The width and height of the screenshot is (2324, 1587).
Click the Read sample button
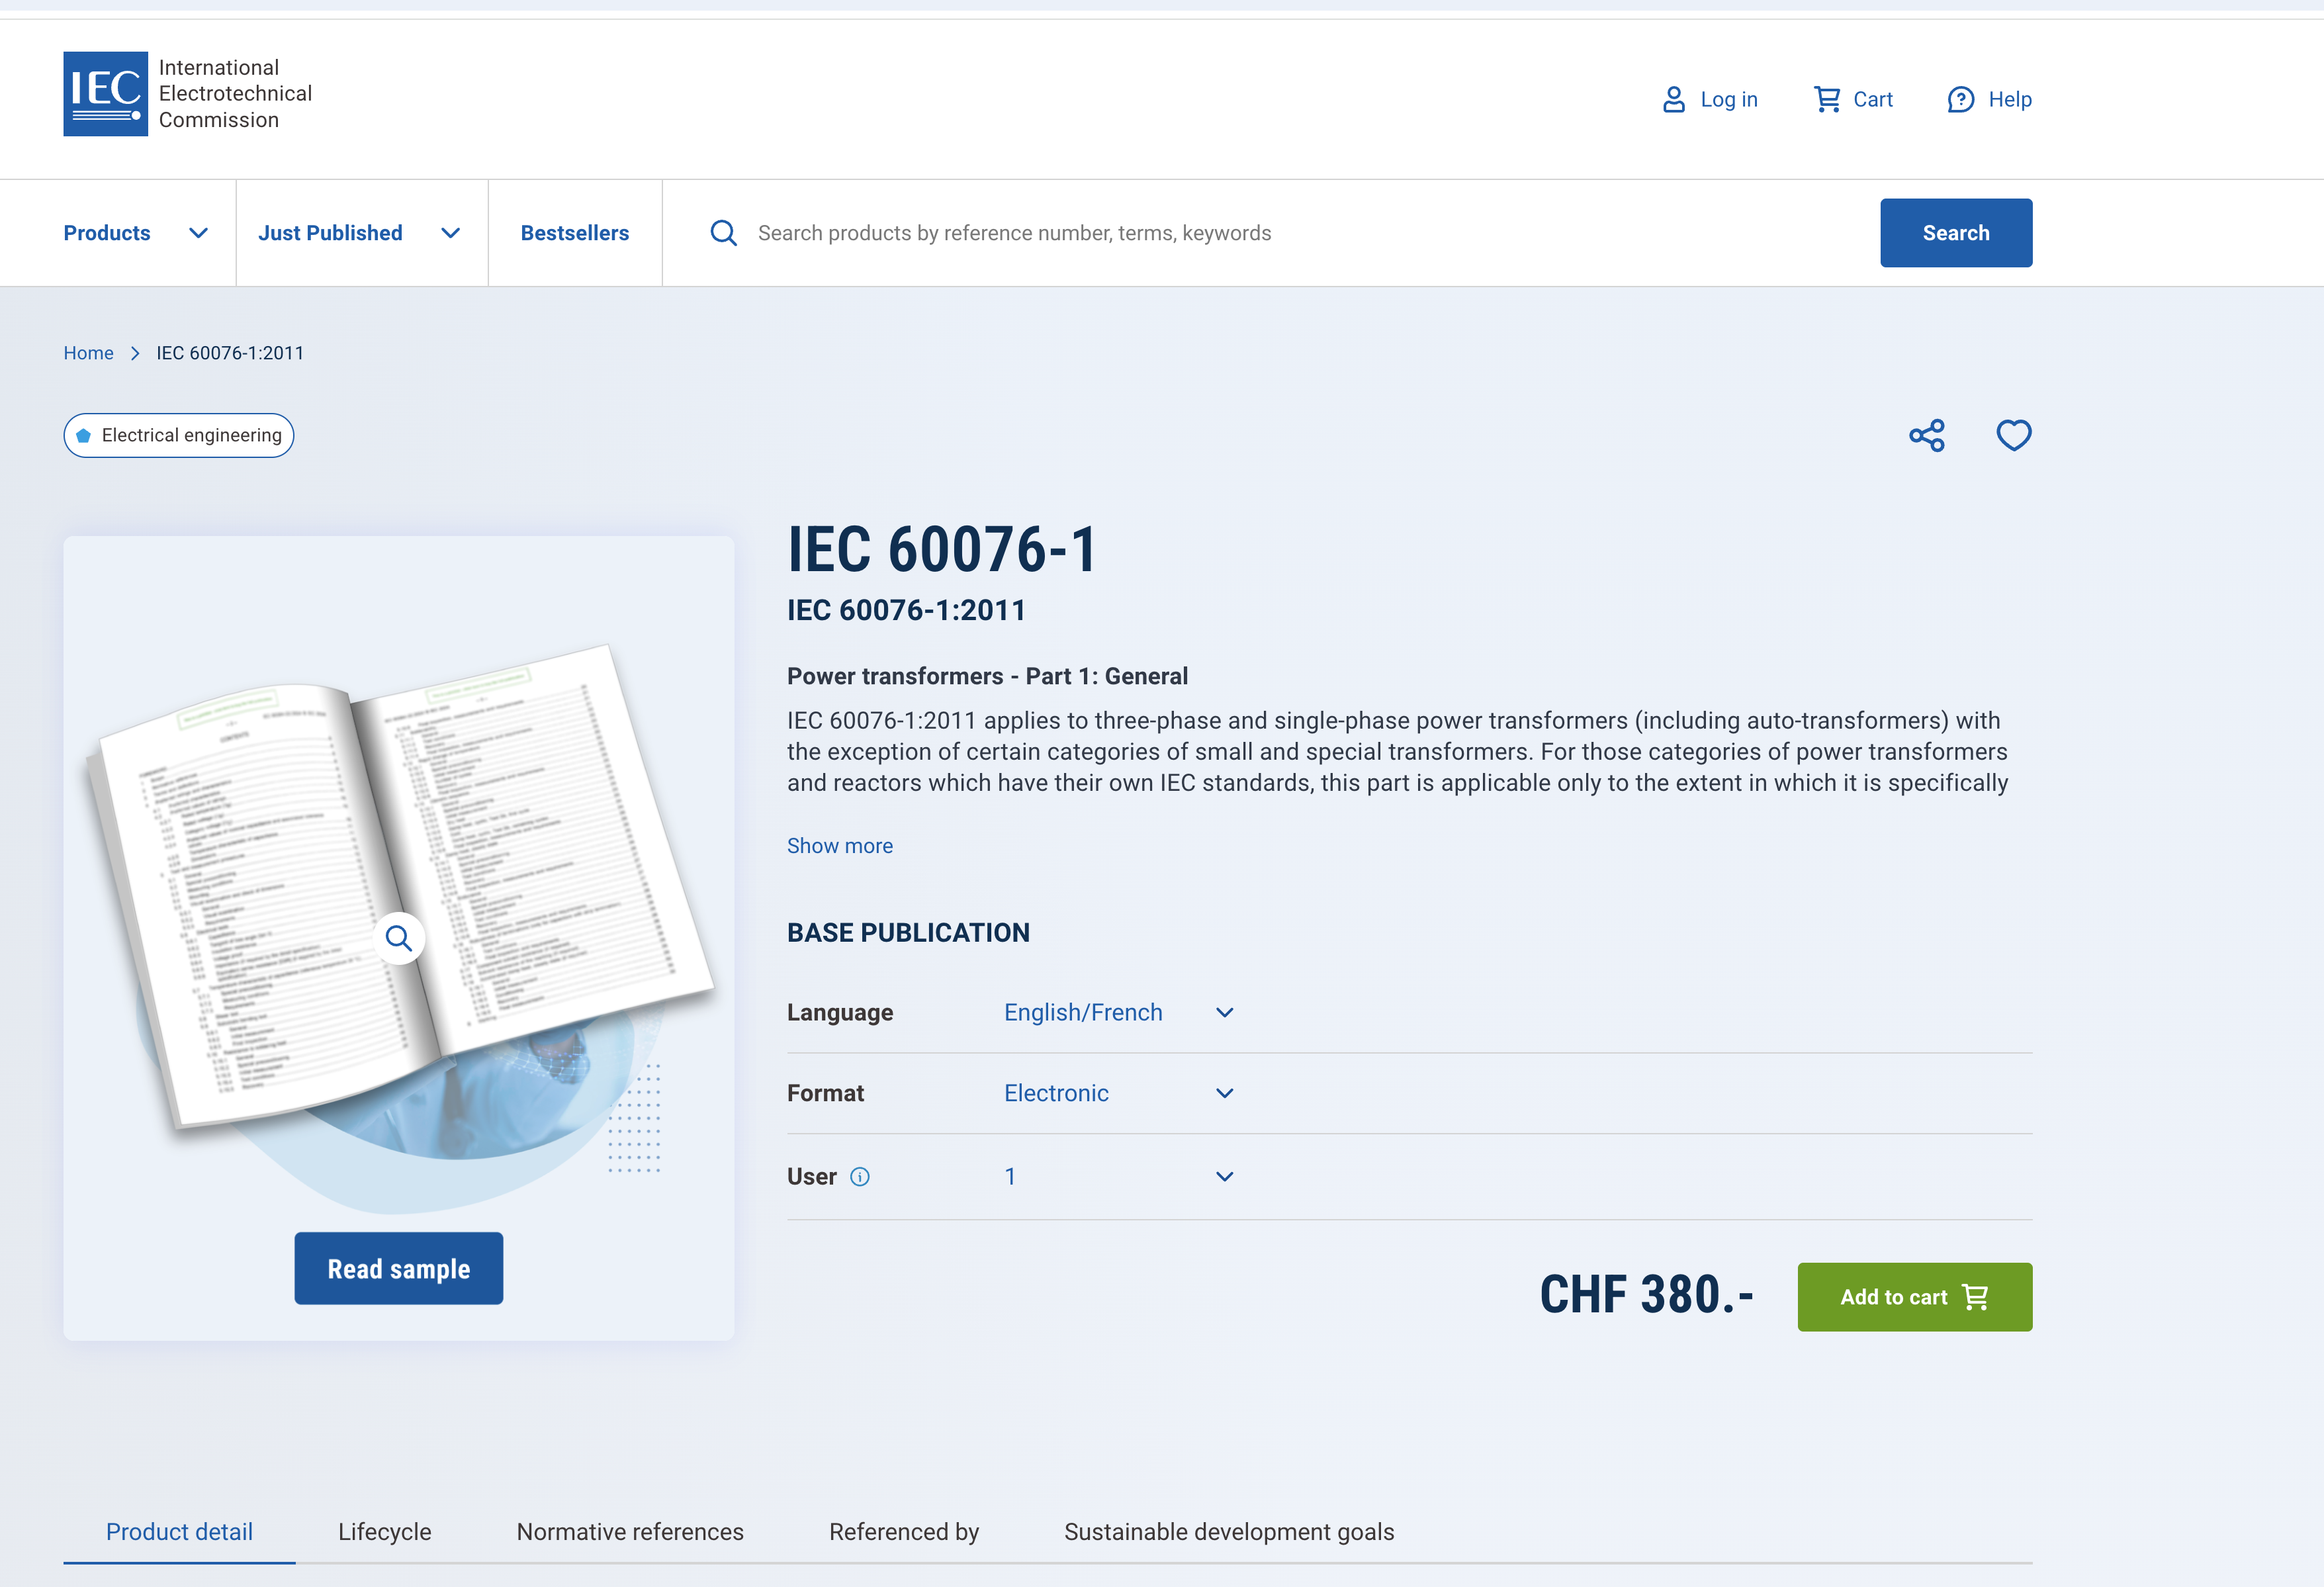click(399, 1269)
